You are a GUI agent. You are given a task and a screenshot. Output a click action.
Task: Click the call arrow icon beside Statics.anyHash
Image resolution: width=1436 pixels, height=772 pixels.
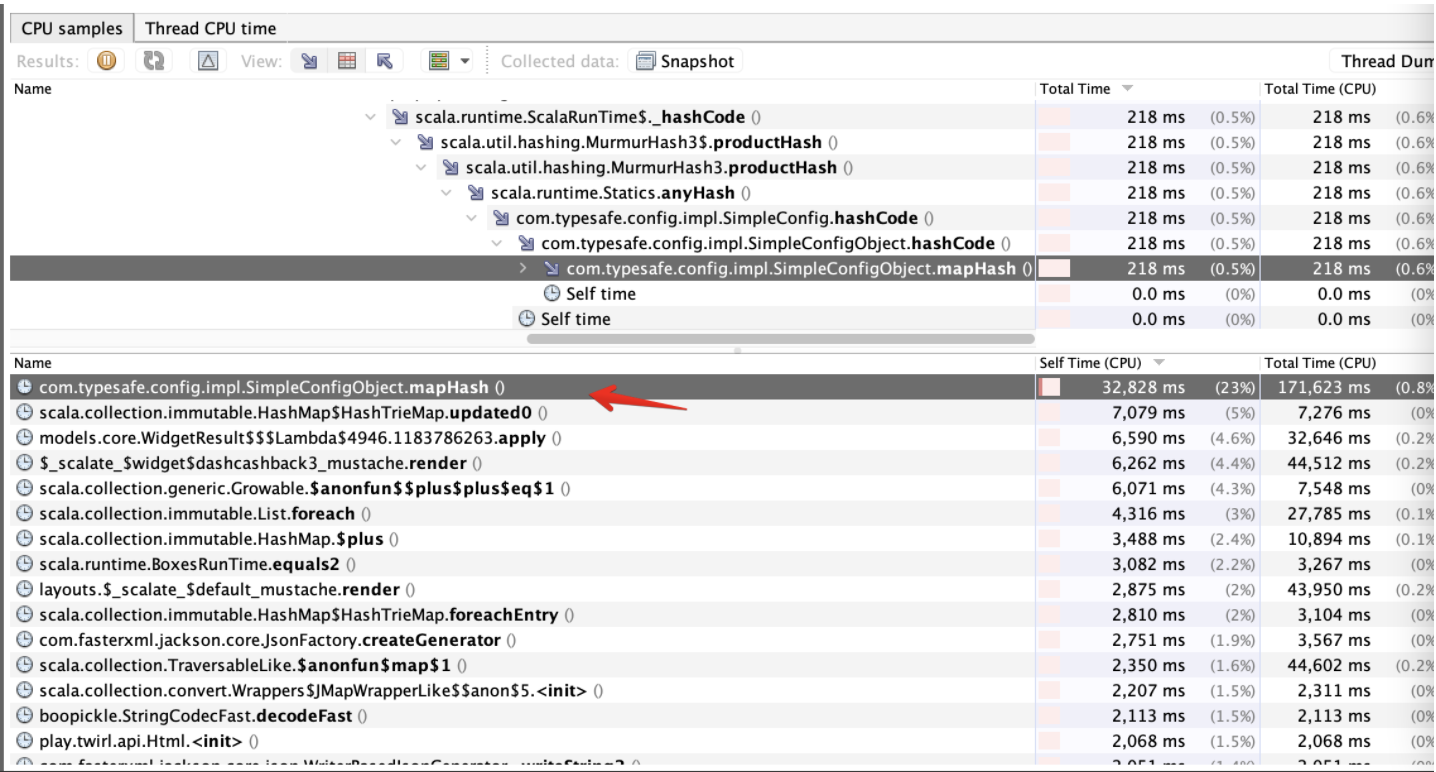point(477,193)
